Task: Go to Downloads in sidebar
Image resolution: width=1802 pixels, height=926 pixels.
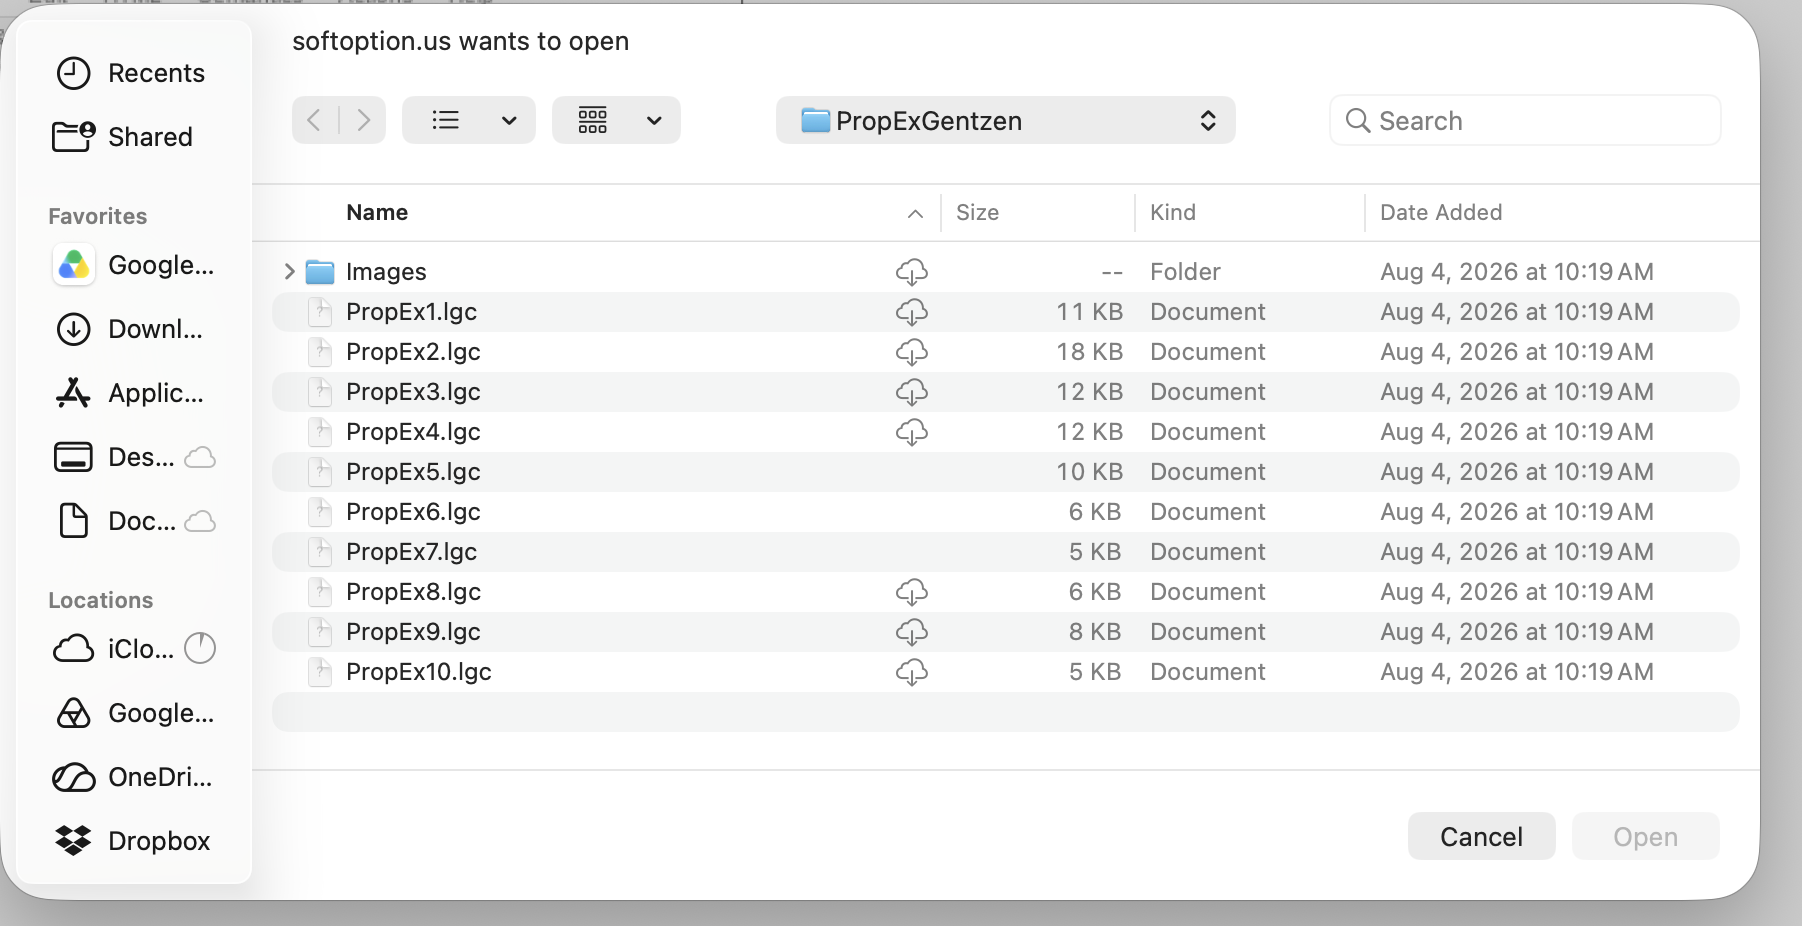Action: click(129, 329)
